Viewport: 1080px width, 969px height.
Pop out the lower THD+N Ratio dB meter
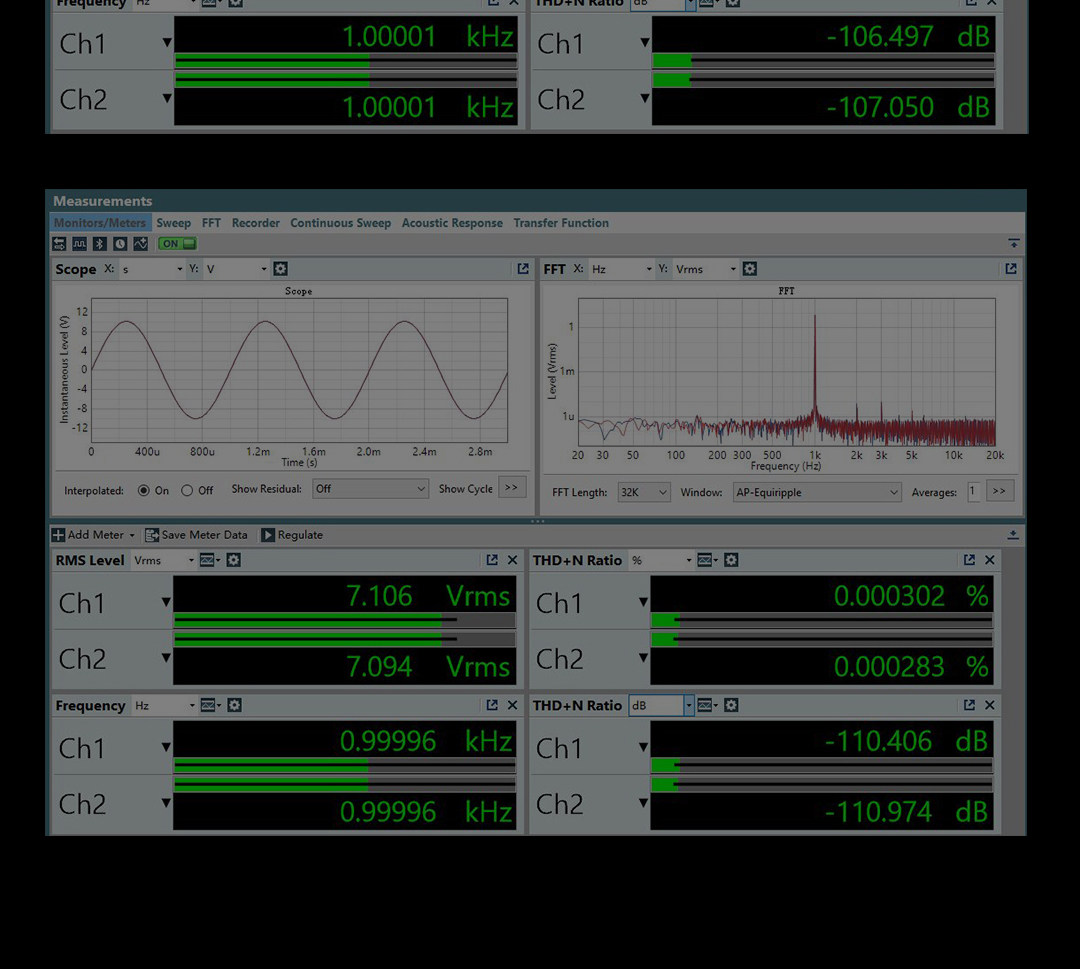pos(969,705)
